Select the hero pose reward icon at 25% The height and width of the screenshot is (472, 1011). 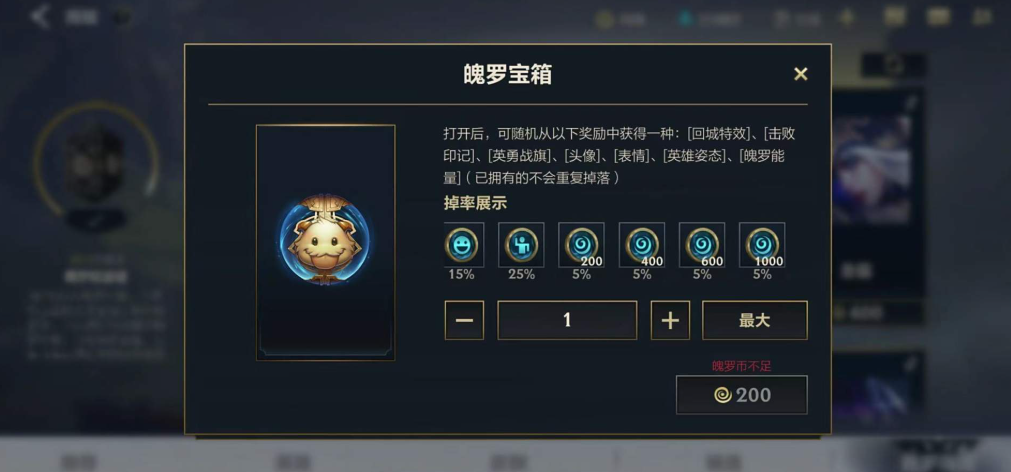click(x=521, y=244)
